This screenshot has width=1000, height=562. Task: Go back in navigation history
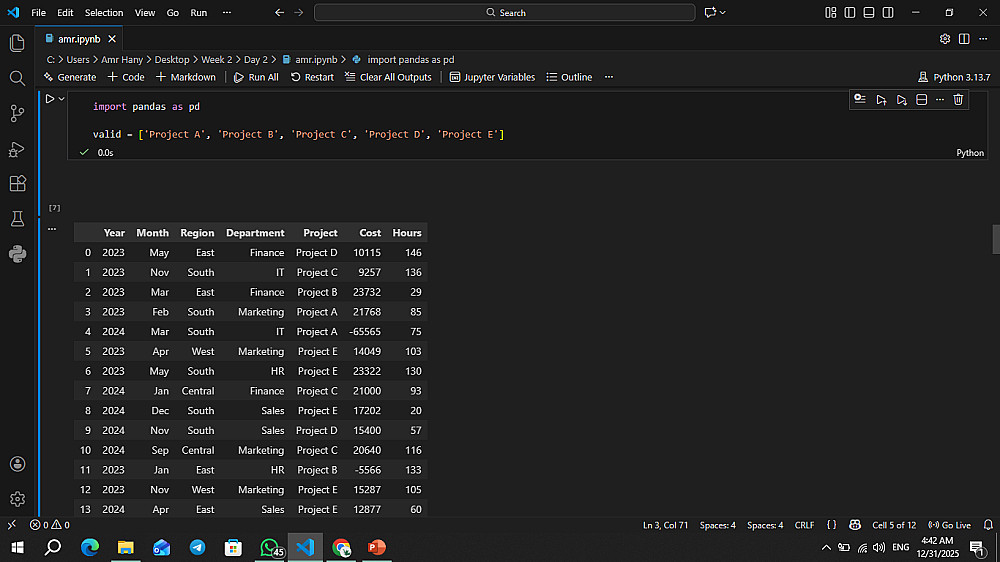(x=279, y=13)
